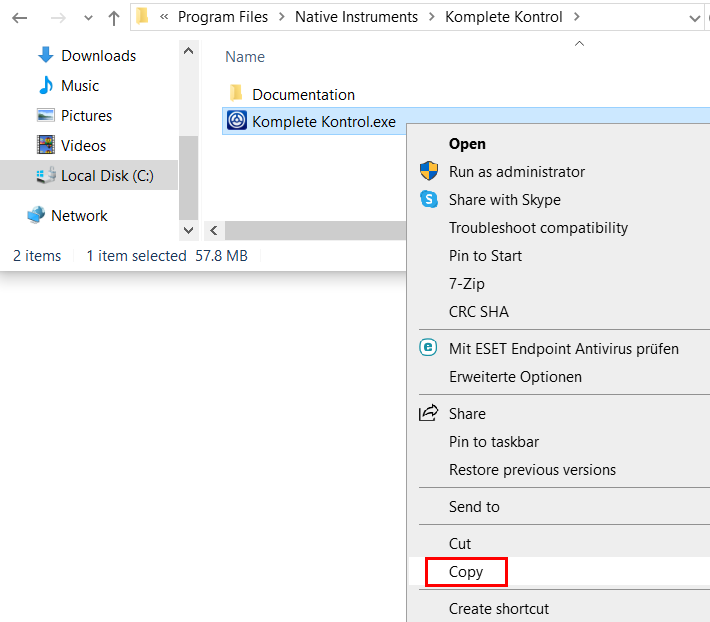Click the sort direction caret above columns
Image resolution: width=710 pixels, height=622 pixels.
(579, 43)
